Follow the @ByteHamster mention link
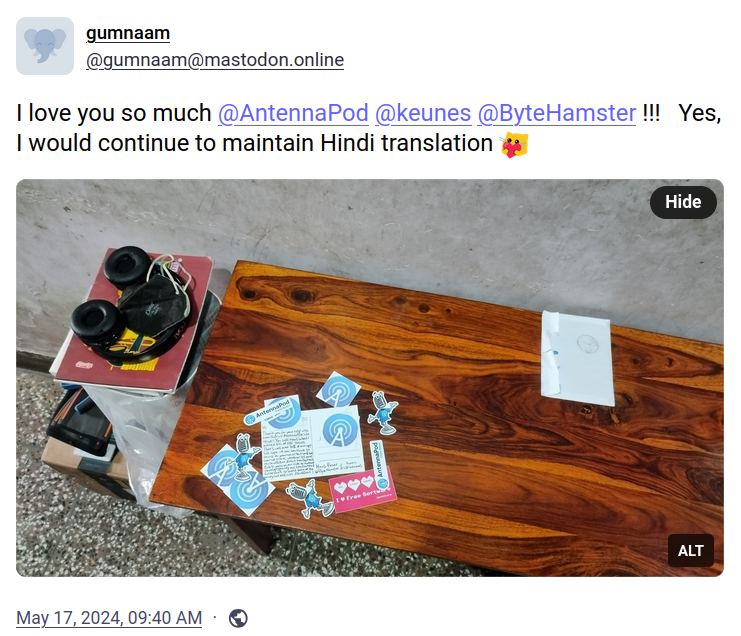The width and height of the screenshot is (741, 636). point(557,113)
